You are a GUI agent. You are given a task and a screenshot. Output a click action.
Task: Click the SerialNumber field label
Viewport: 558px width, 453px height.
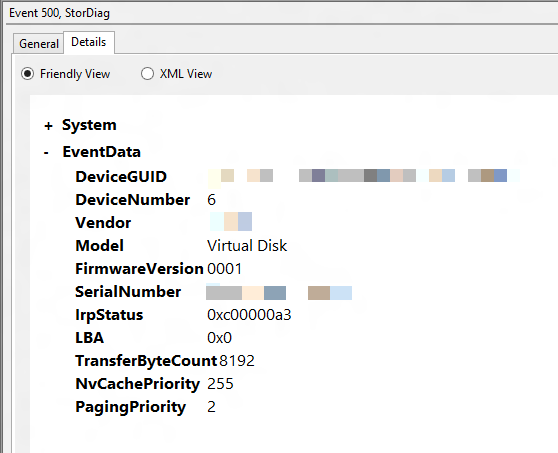click(x=128, y=292)
